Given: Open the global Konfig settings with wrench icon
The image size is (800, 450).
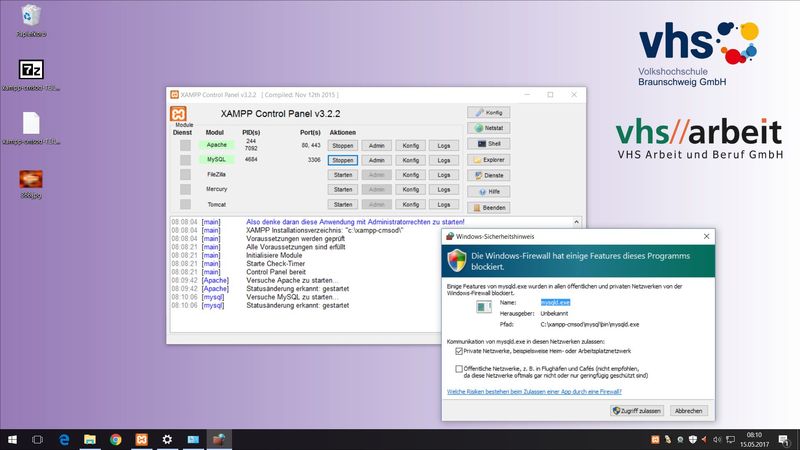Looking at the screenshot, I should click(x=489, y=112).
